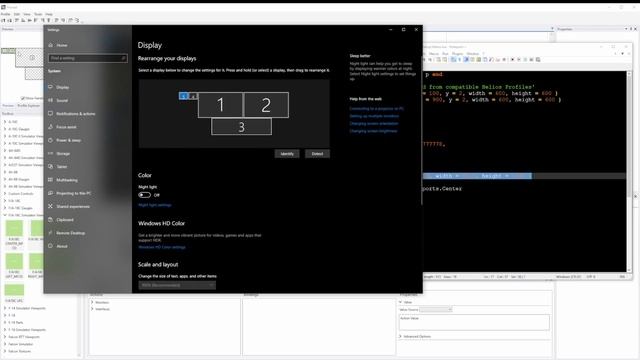Open Multitasking settings page
This screenshot has height=360, width=640.
(67, 180)
